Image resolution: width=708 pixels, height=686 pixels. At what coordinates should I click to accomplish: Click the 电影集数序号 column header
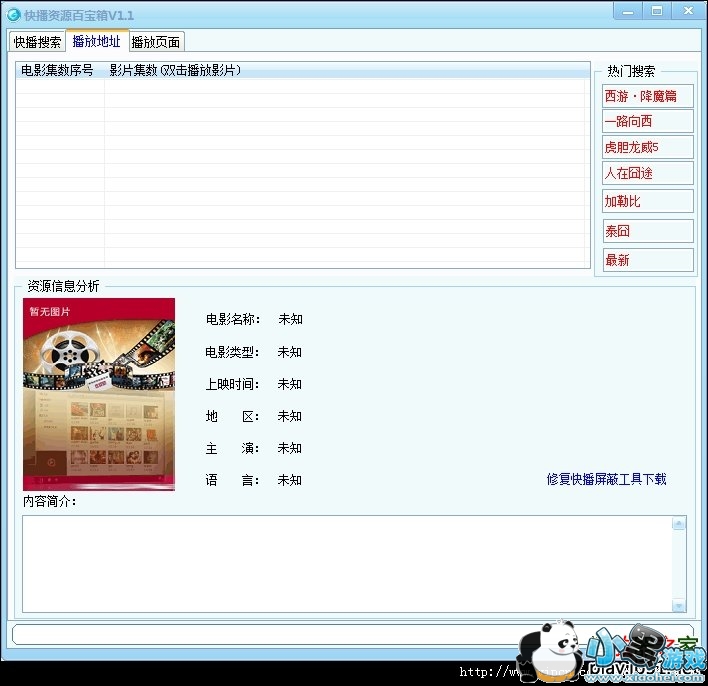(60, 70)
